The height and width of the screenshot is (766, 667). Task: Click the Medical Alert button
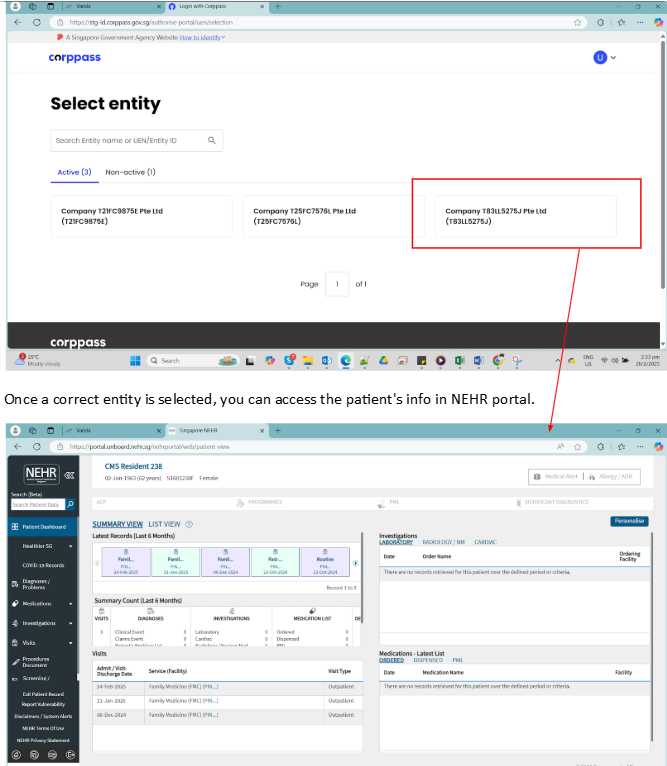[x=556, y=476]
